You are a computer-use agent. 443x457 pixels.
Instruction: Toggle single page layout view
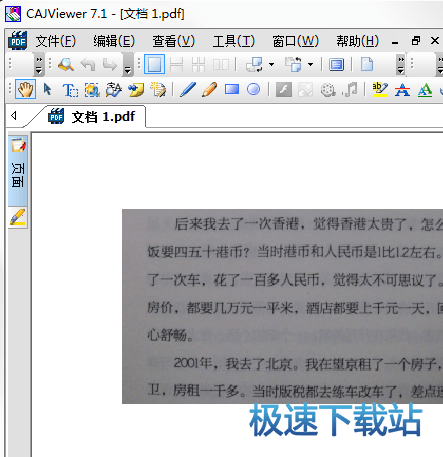154,64
